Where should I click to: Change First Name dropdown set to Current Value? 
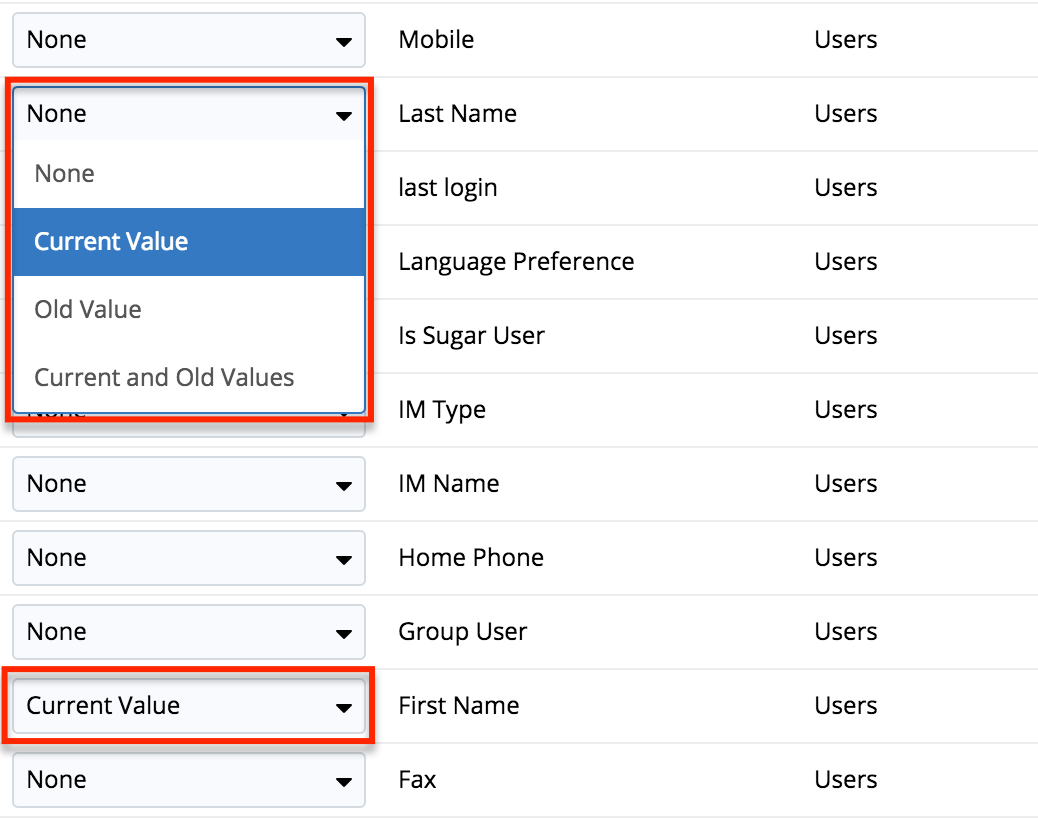click(x=188, y=706)
